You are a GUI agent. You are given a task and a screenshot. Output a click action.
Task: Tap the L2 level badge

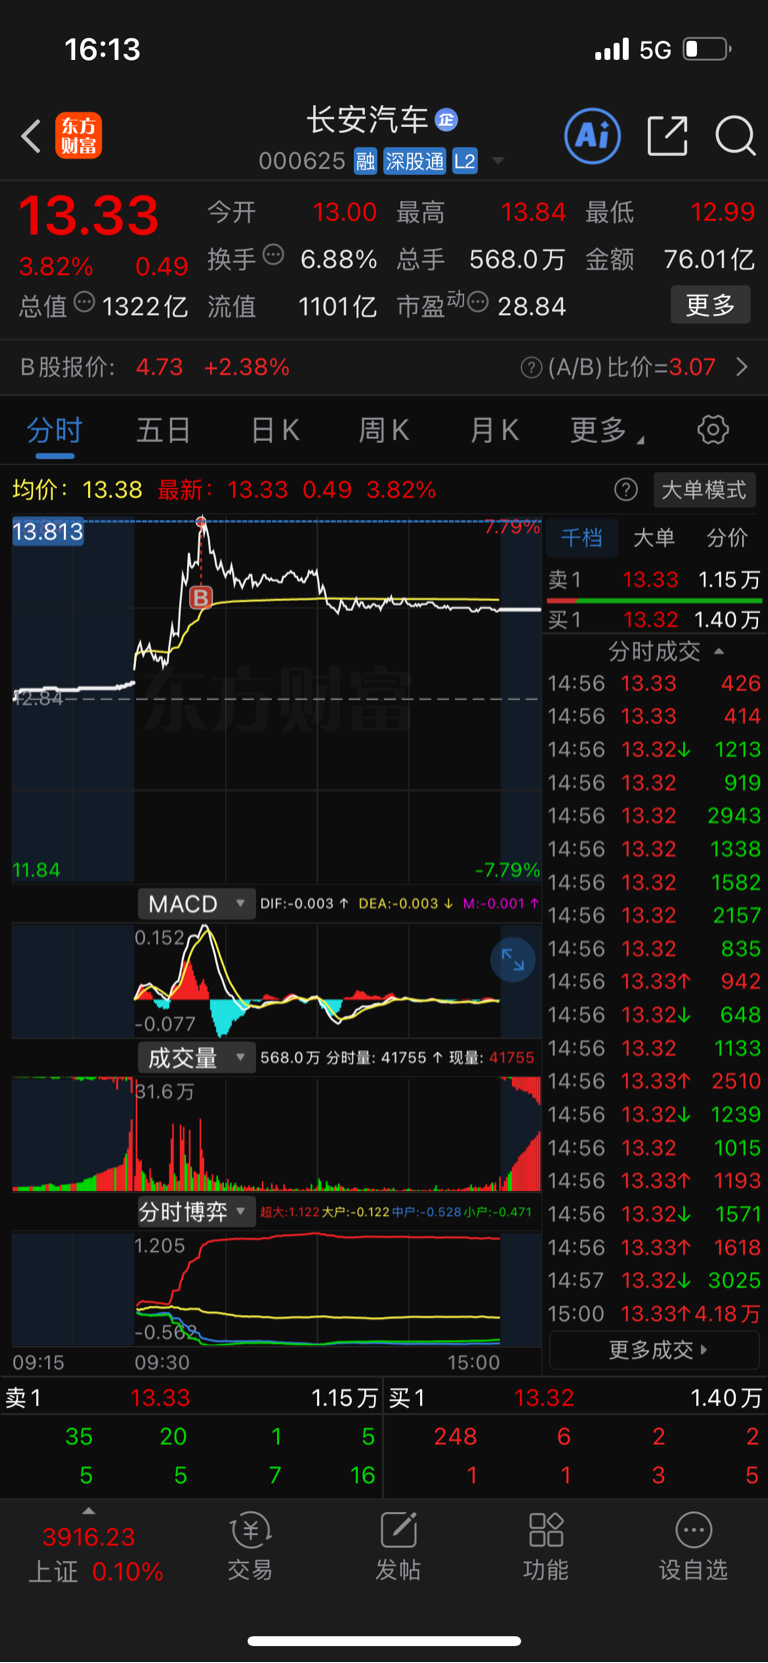[x=465, y=161]
